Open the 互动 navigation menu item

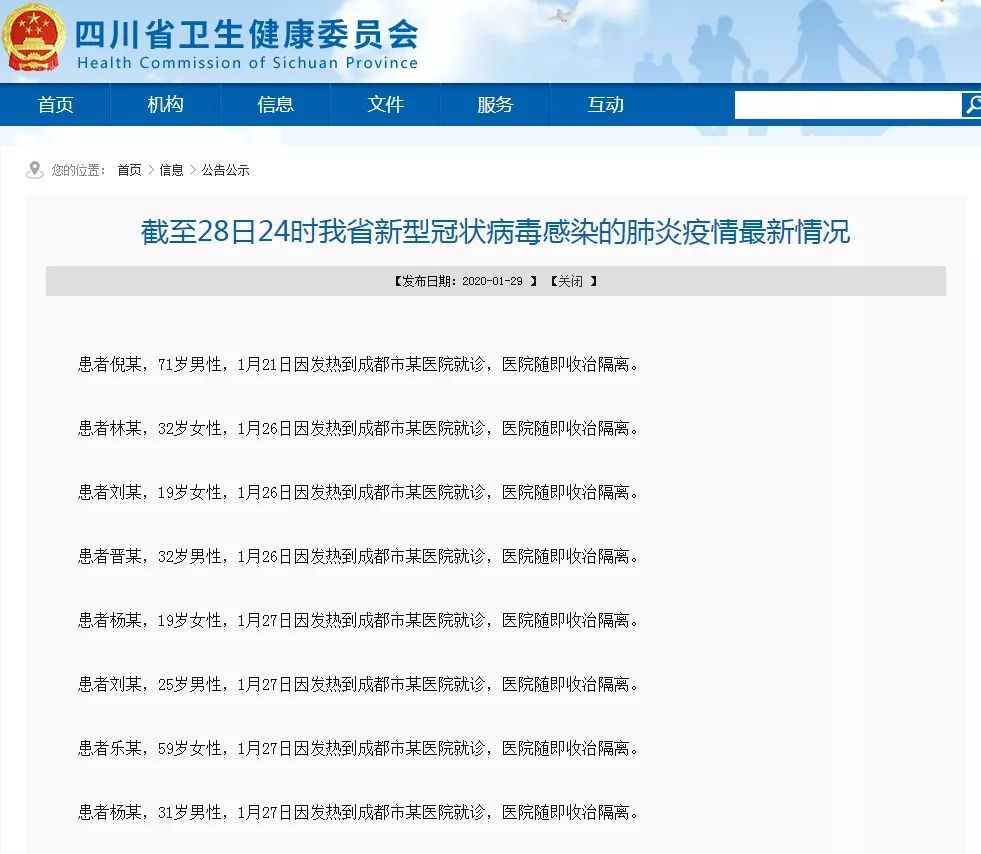click(x=605, y=104)
